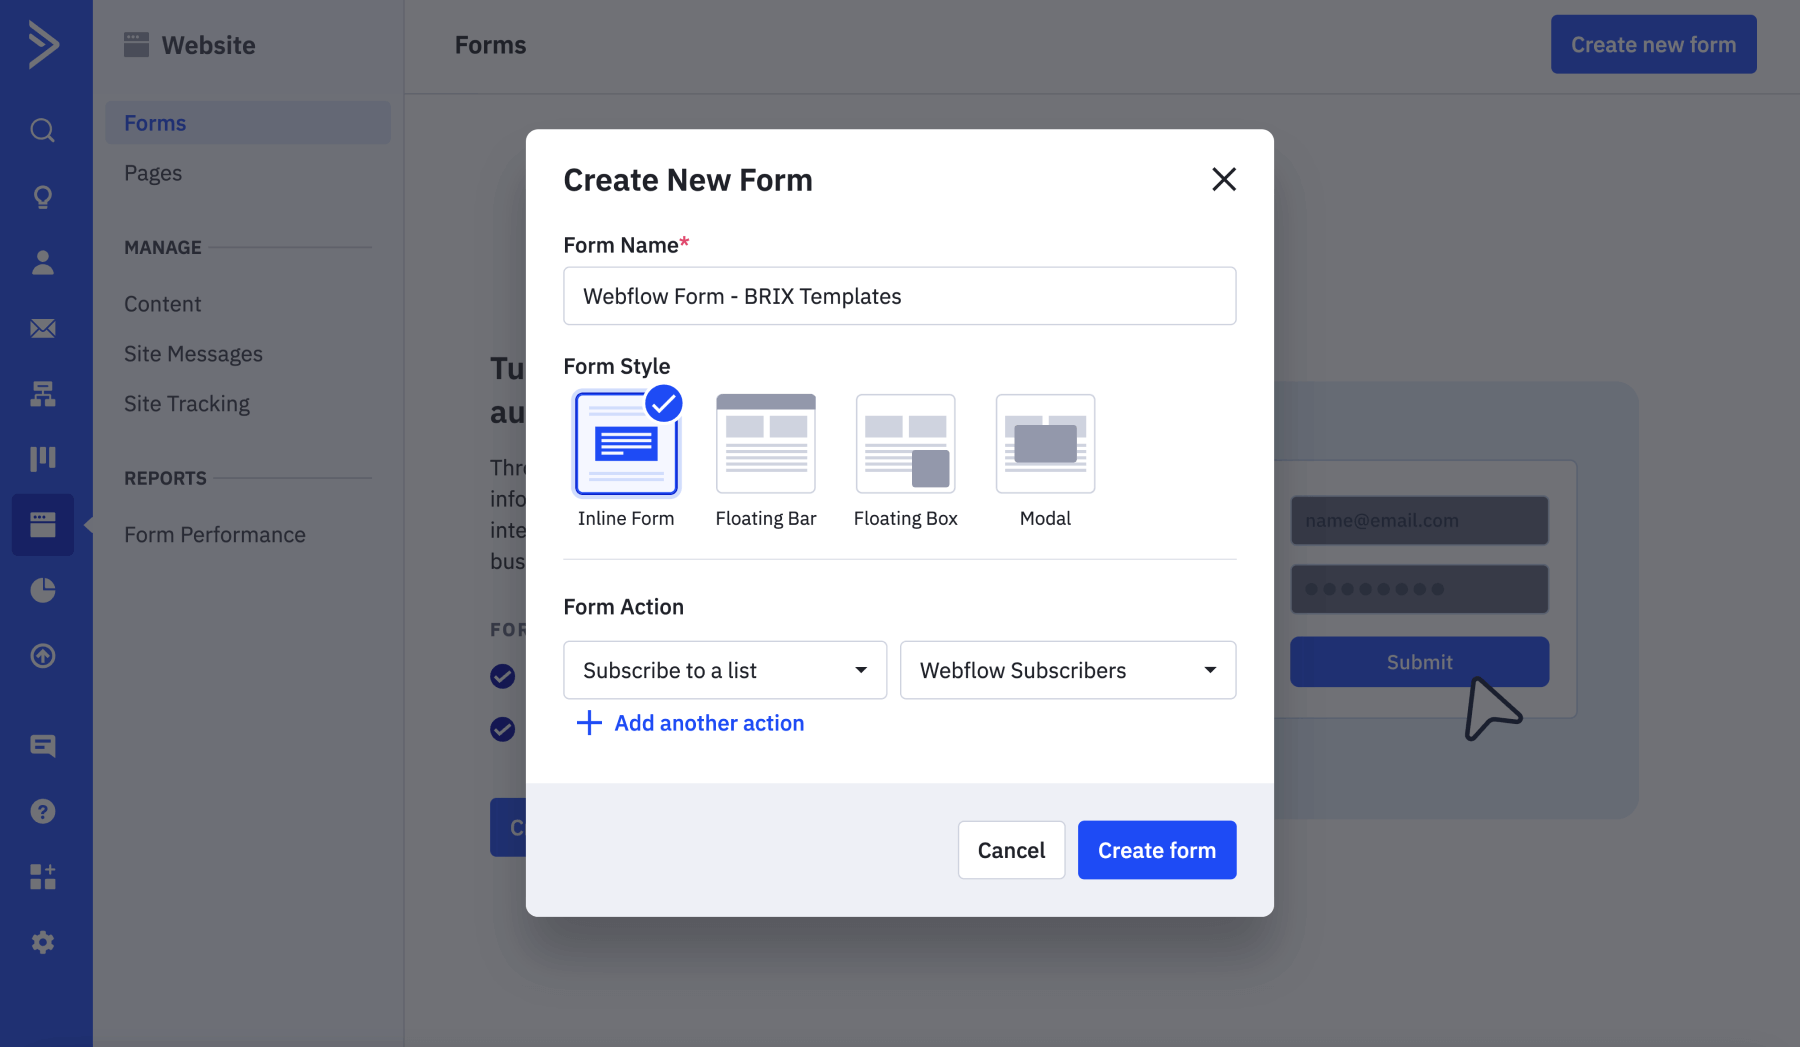Click the Forms page title
The image size is (1800, 1047).
[490, 45]
